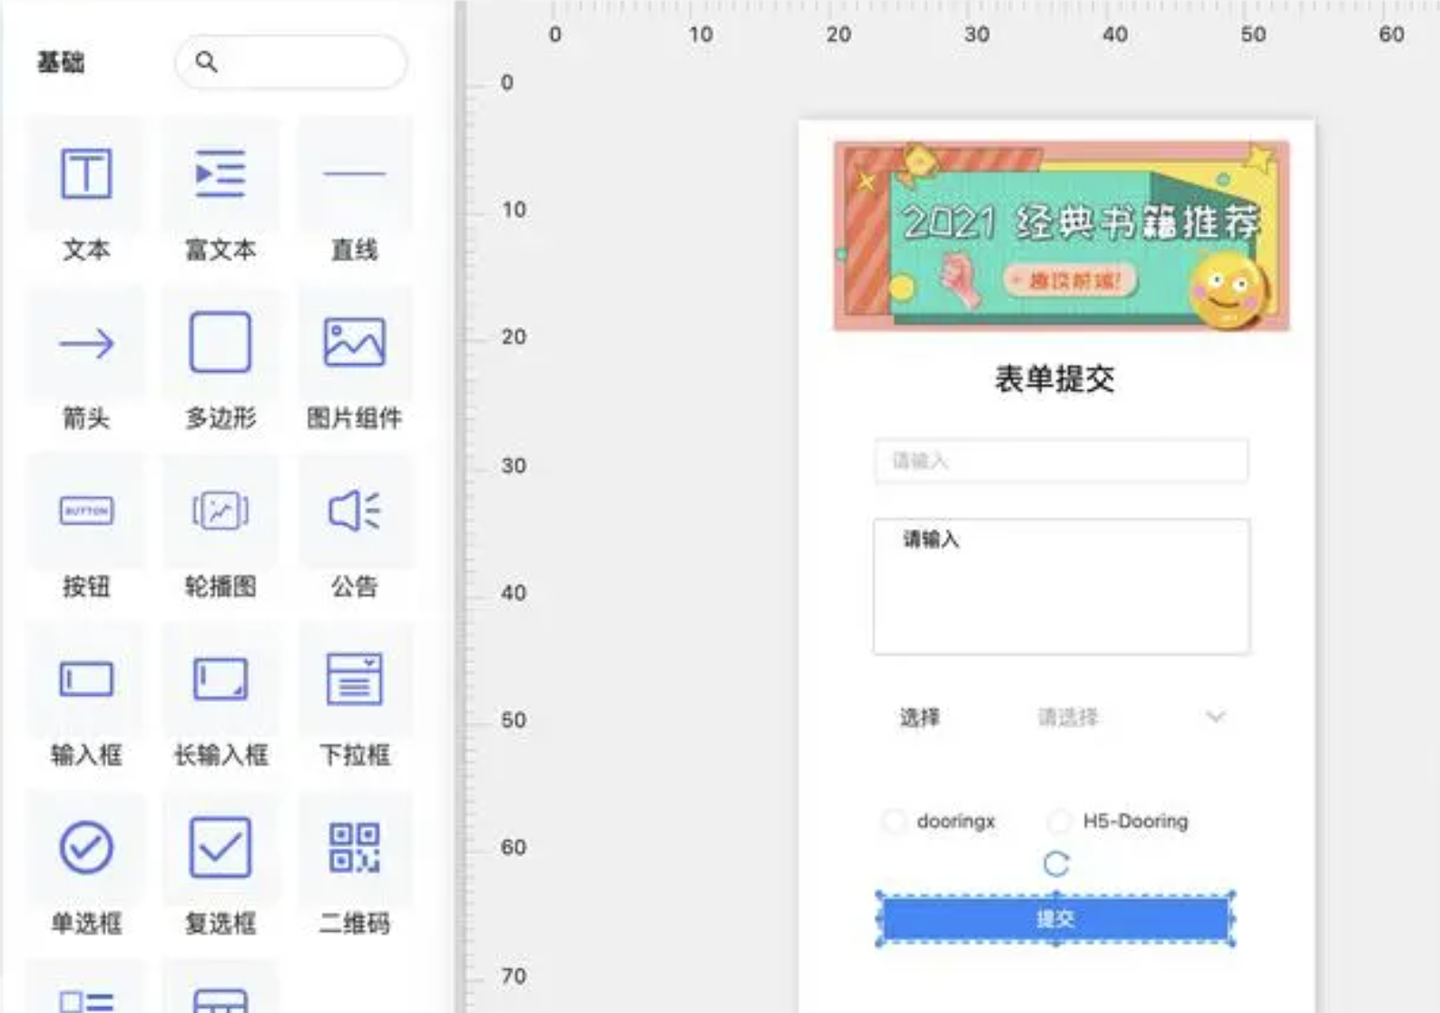Viewport: 1440px width, 1013px height.
Task: Click the multi-line 请输入 textarea on canvas
Action: pyautogui.click(x=1061, y=586)
